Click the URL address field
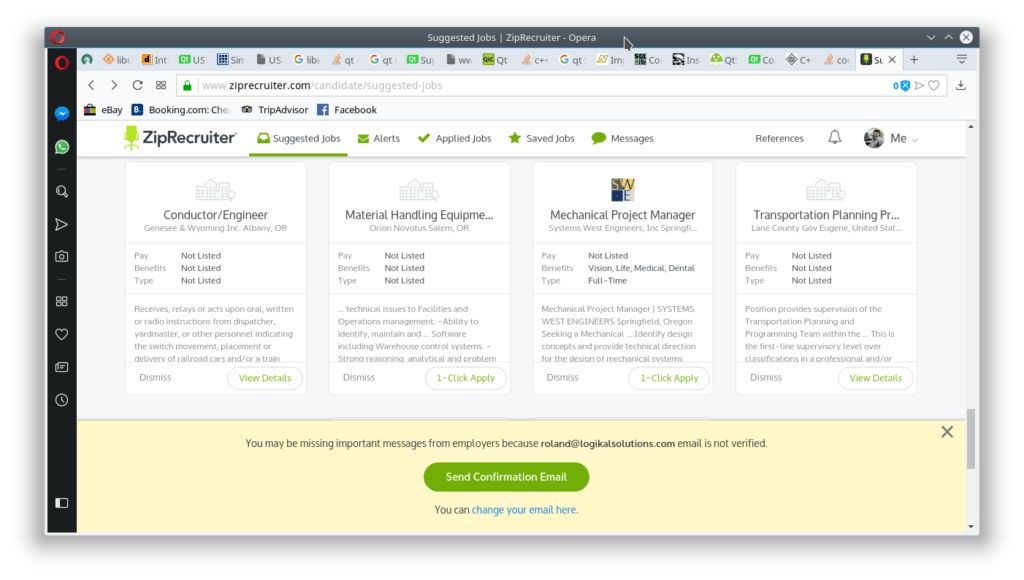 [542, 85]
